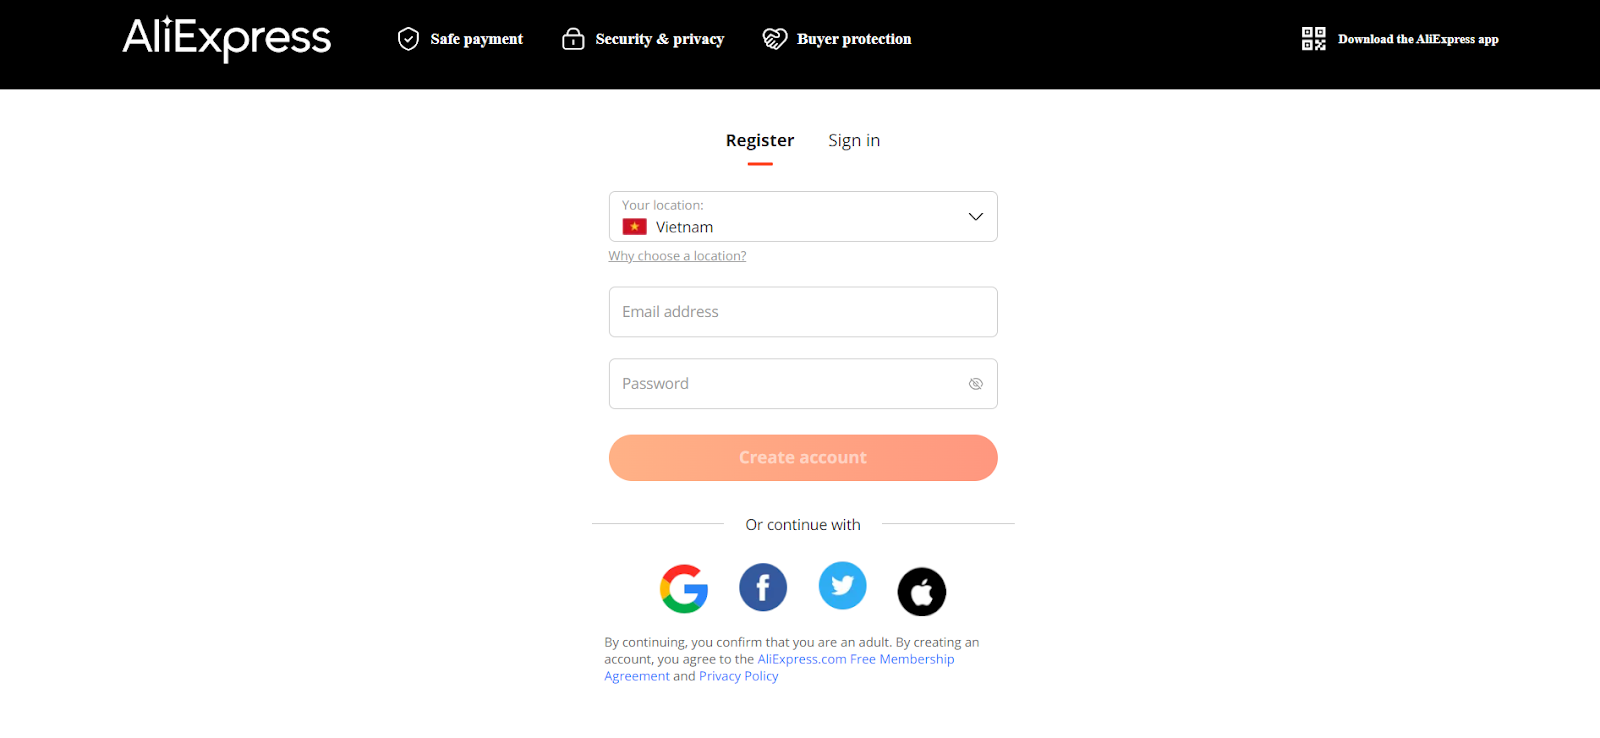The width and height of the screenshot is (1600, 738).
Task: Continue with Facebook
Action: (x=762, y=587)
